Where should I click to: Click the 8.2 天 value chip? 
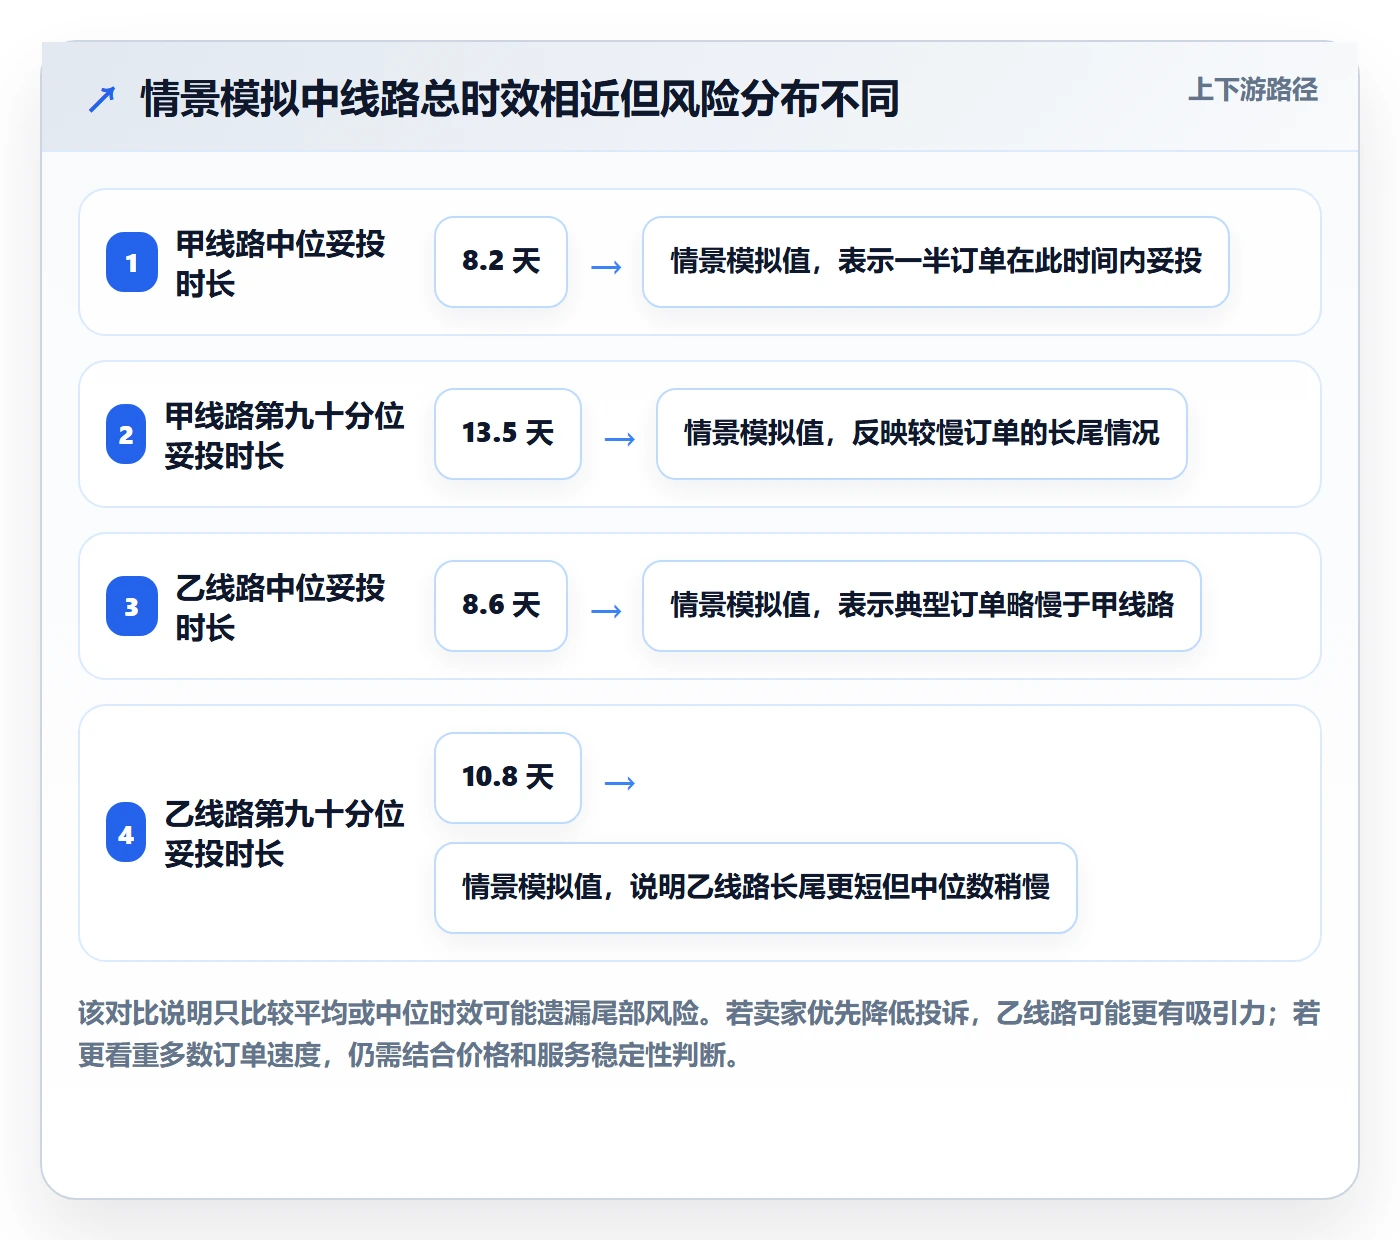[501, 262]
